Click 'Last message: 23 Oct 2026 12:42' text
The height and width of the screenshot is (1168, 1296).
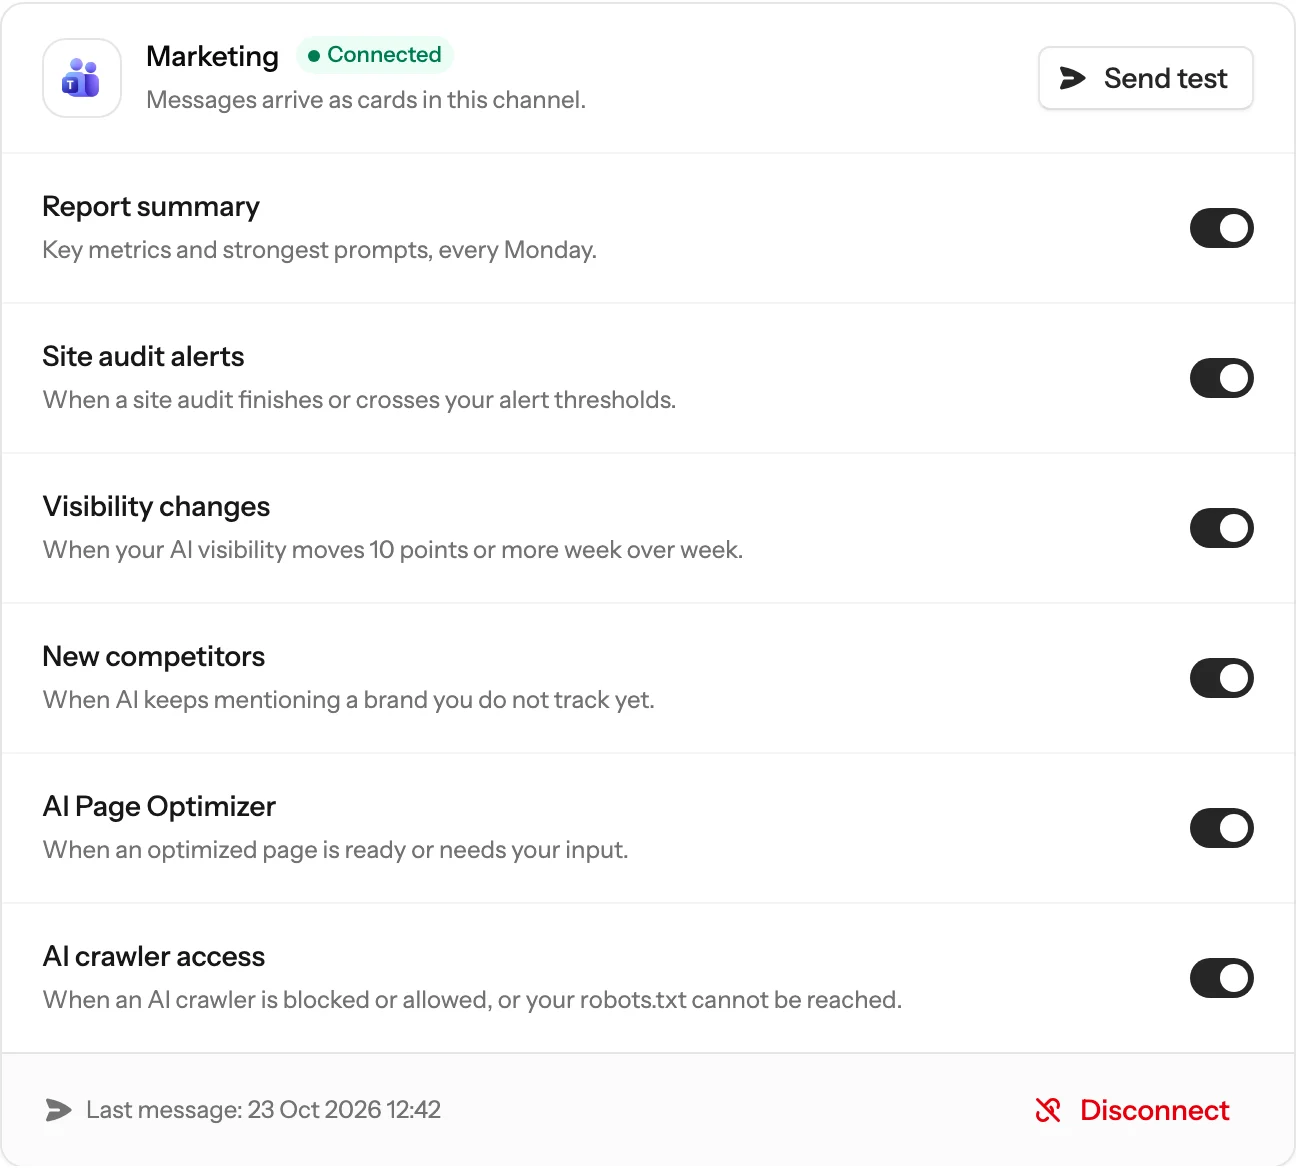click(264, 1110)
